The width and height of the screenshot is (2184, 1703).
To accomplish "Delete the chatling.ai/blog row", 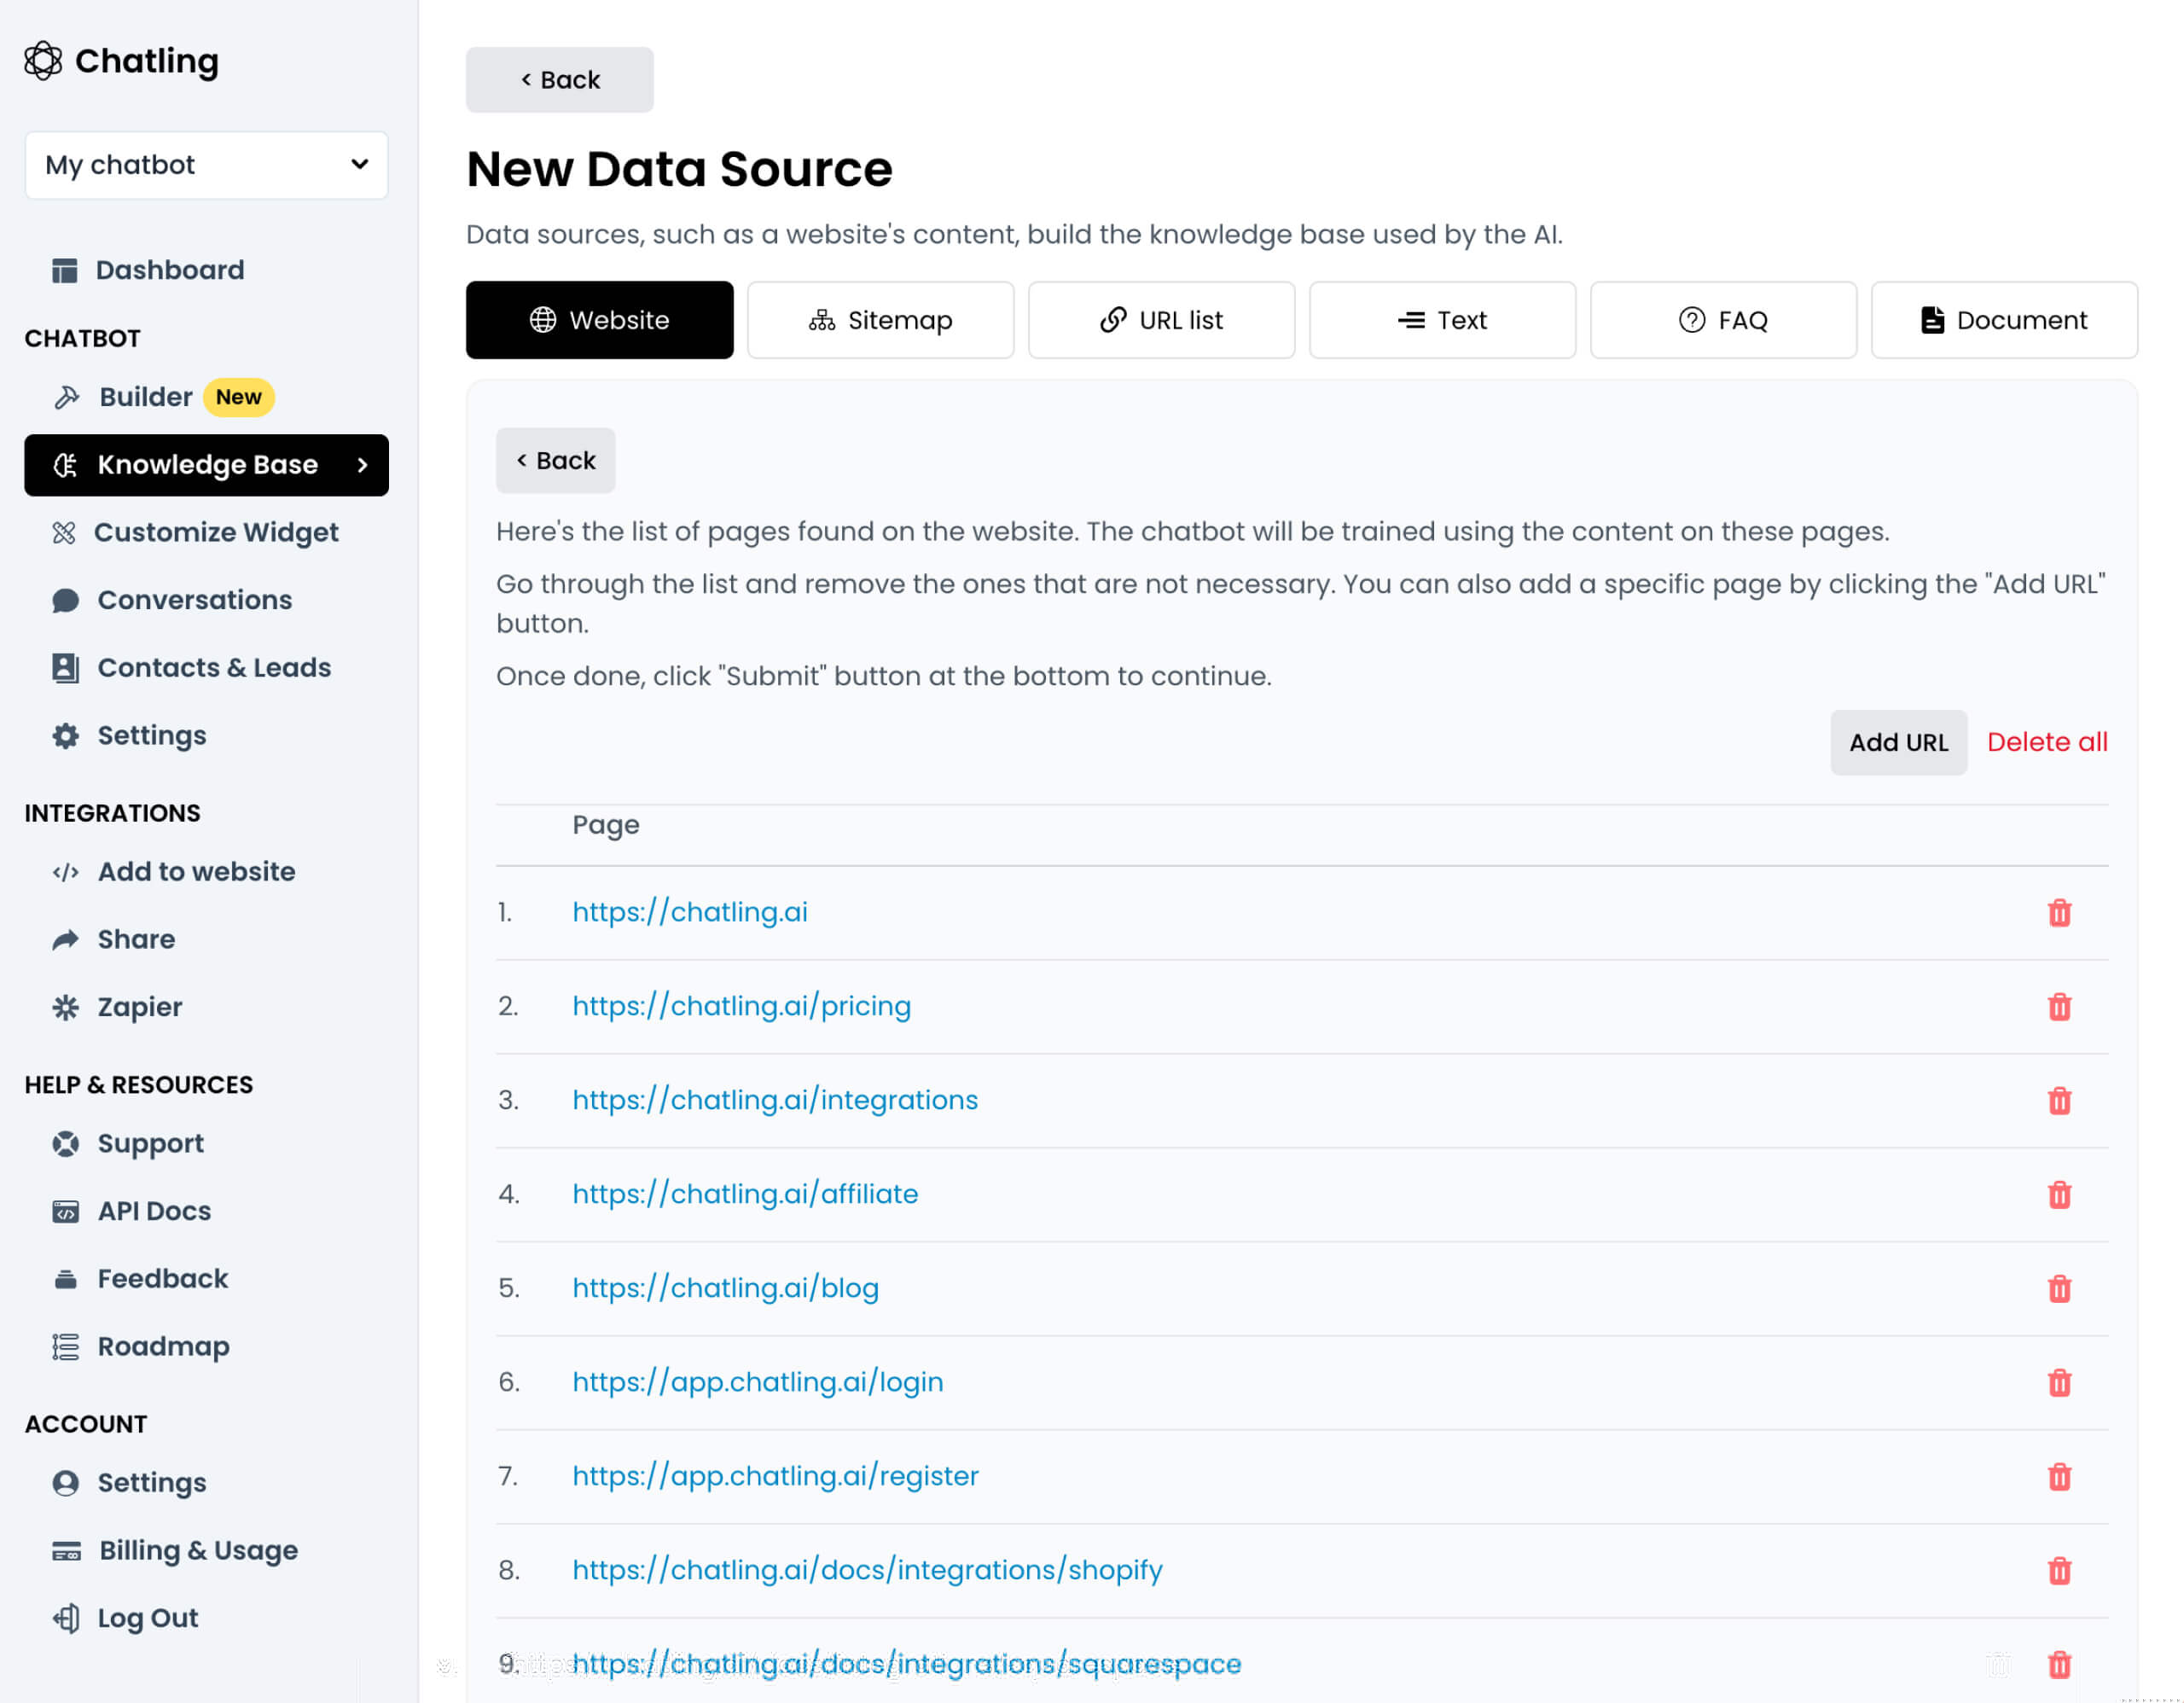I will pyautogui.click(x=2060, y=1289).
